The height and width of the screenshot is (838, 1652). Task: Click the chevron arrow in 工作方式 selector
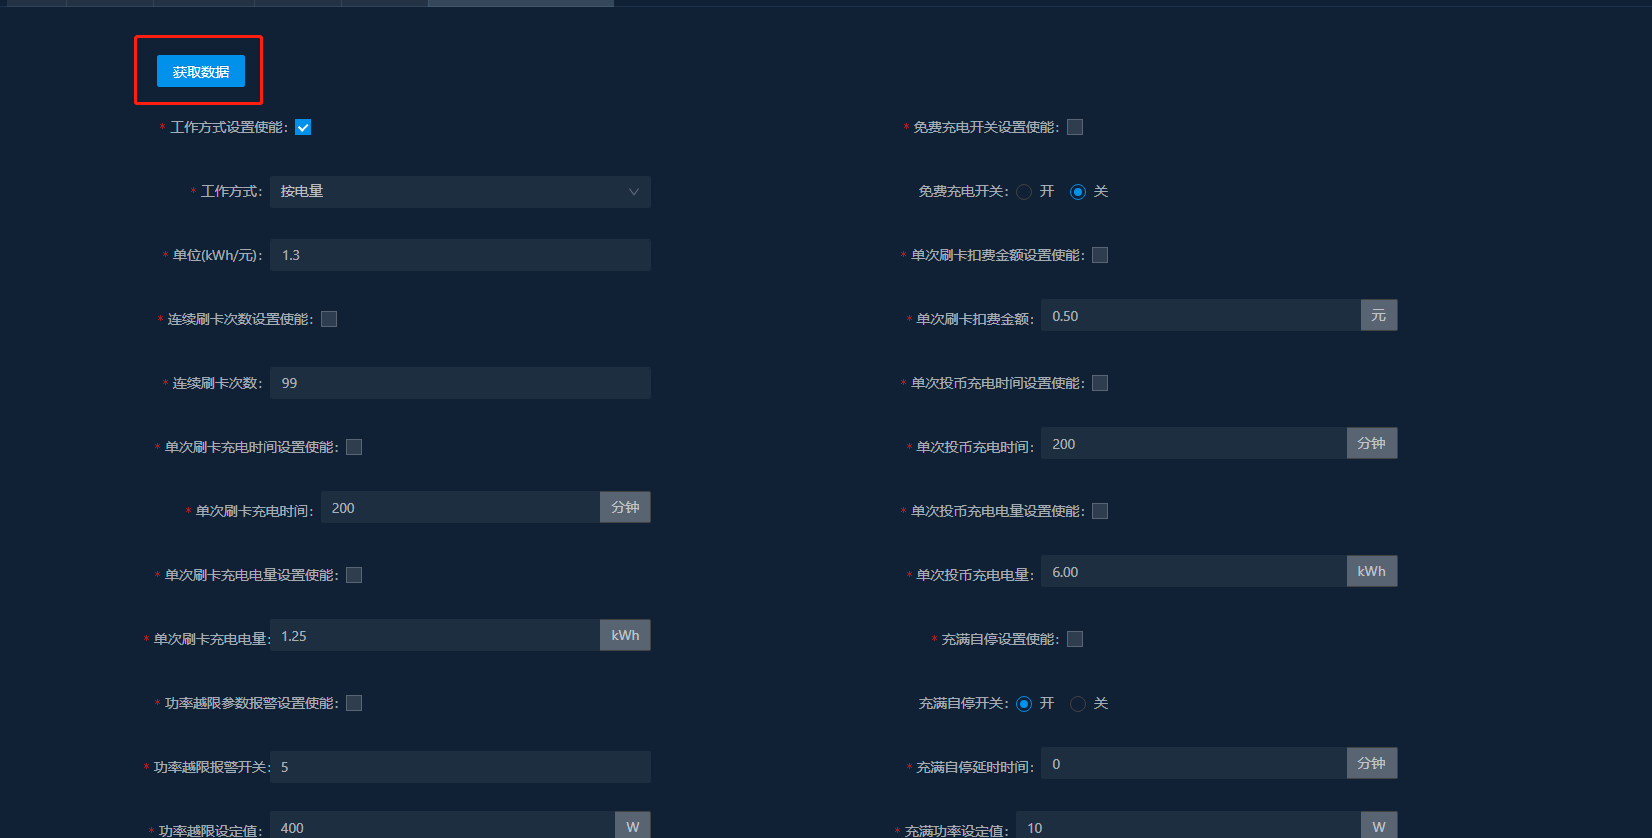point(633,192)
